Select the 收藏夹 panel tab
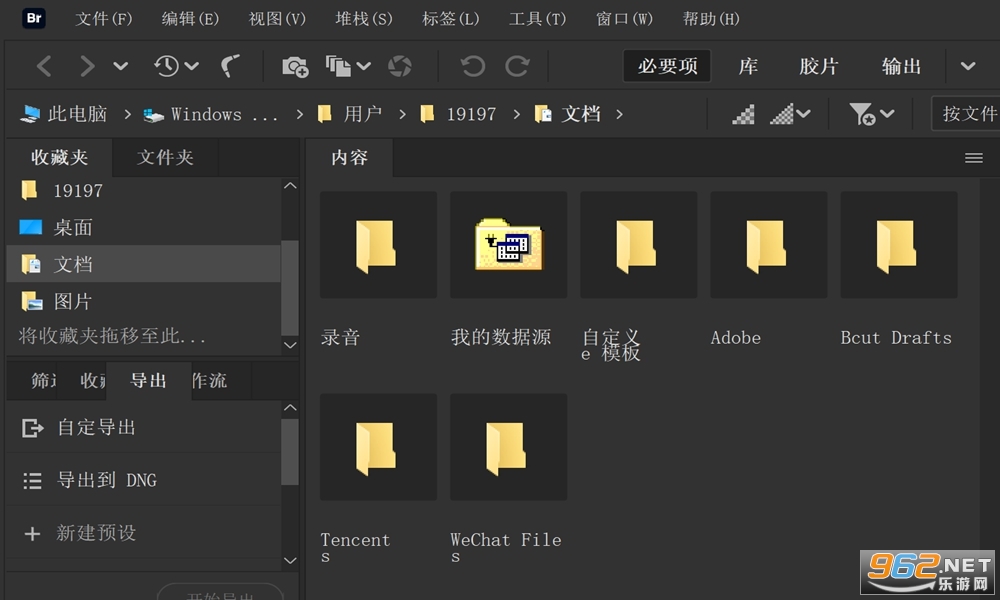The image size is (1000, 600). tap(59, 157)
